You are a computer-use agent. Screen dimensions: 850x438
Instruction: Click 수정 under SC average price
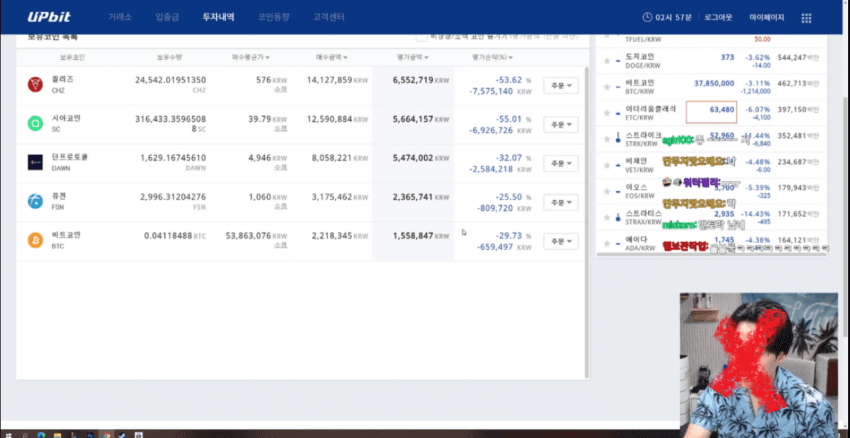[280, 128]
